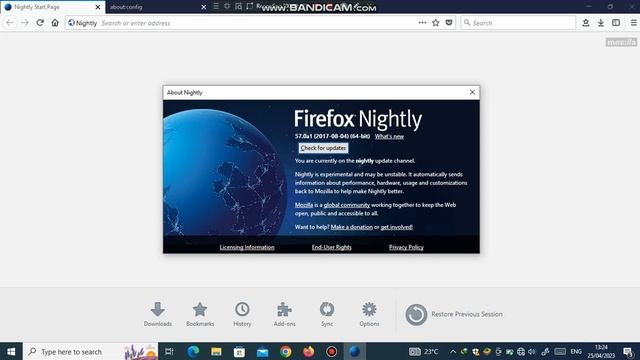Launch Microsoft Edge from the taskbar
This screenshot has width=640, height=360.
tap(193, 351)
